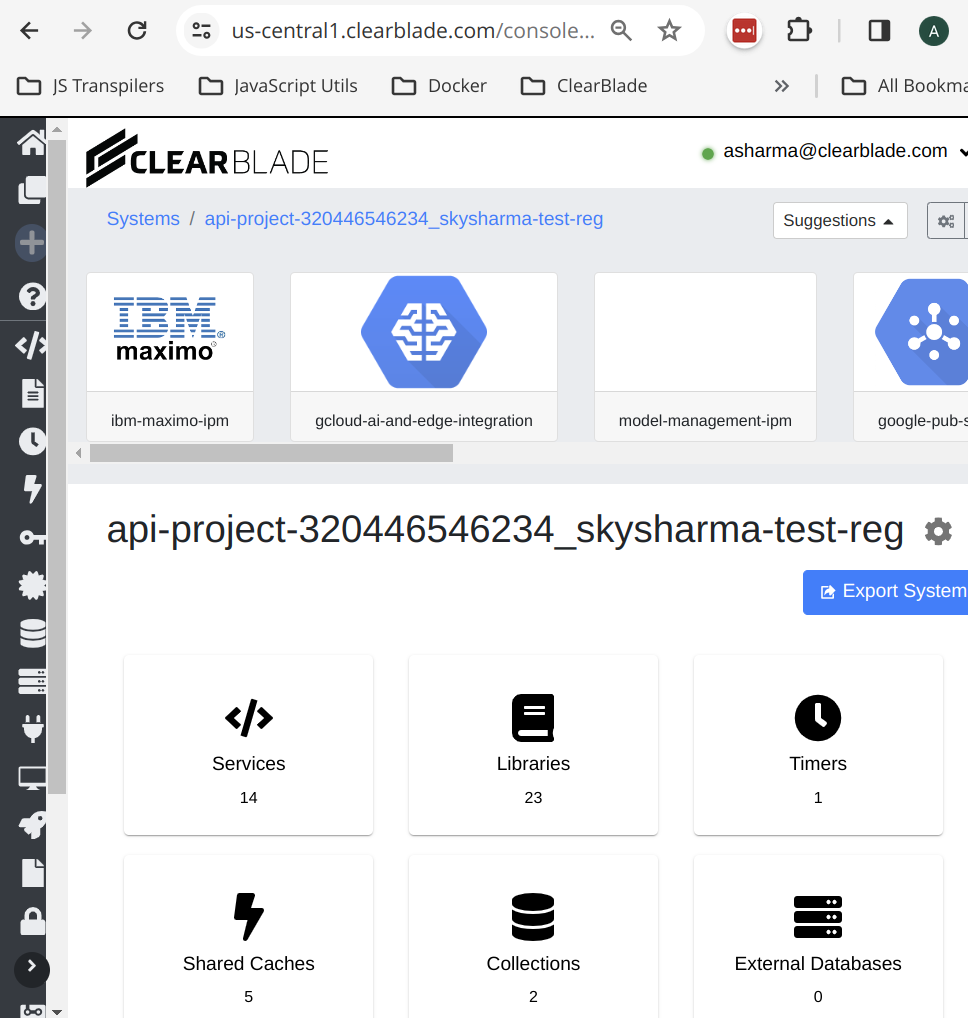Expand the sidebar with the chevron button
Image resolution: width=968 pixels, height=1018 pixels.
(x=31, y=967)
